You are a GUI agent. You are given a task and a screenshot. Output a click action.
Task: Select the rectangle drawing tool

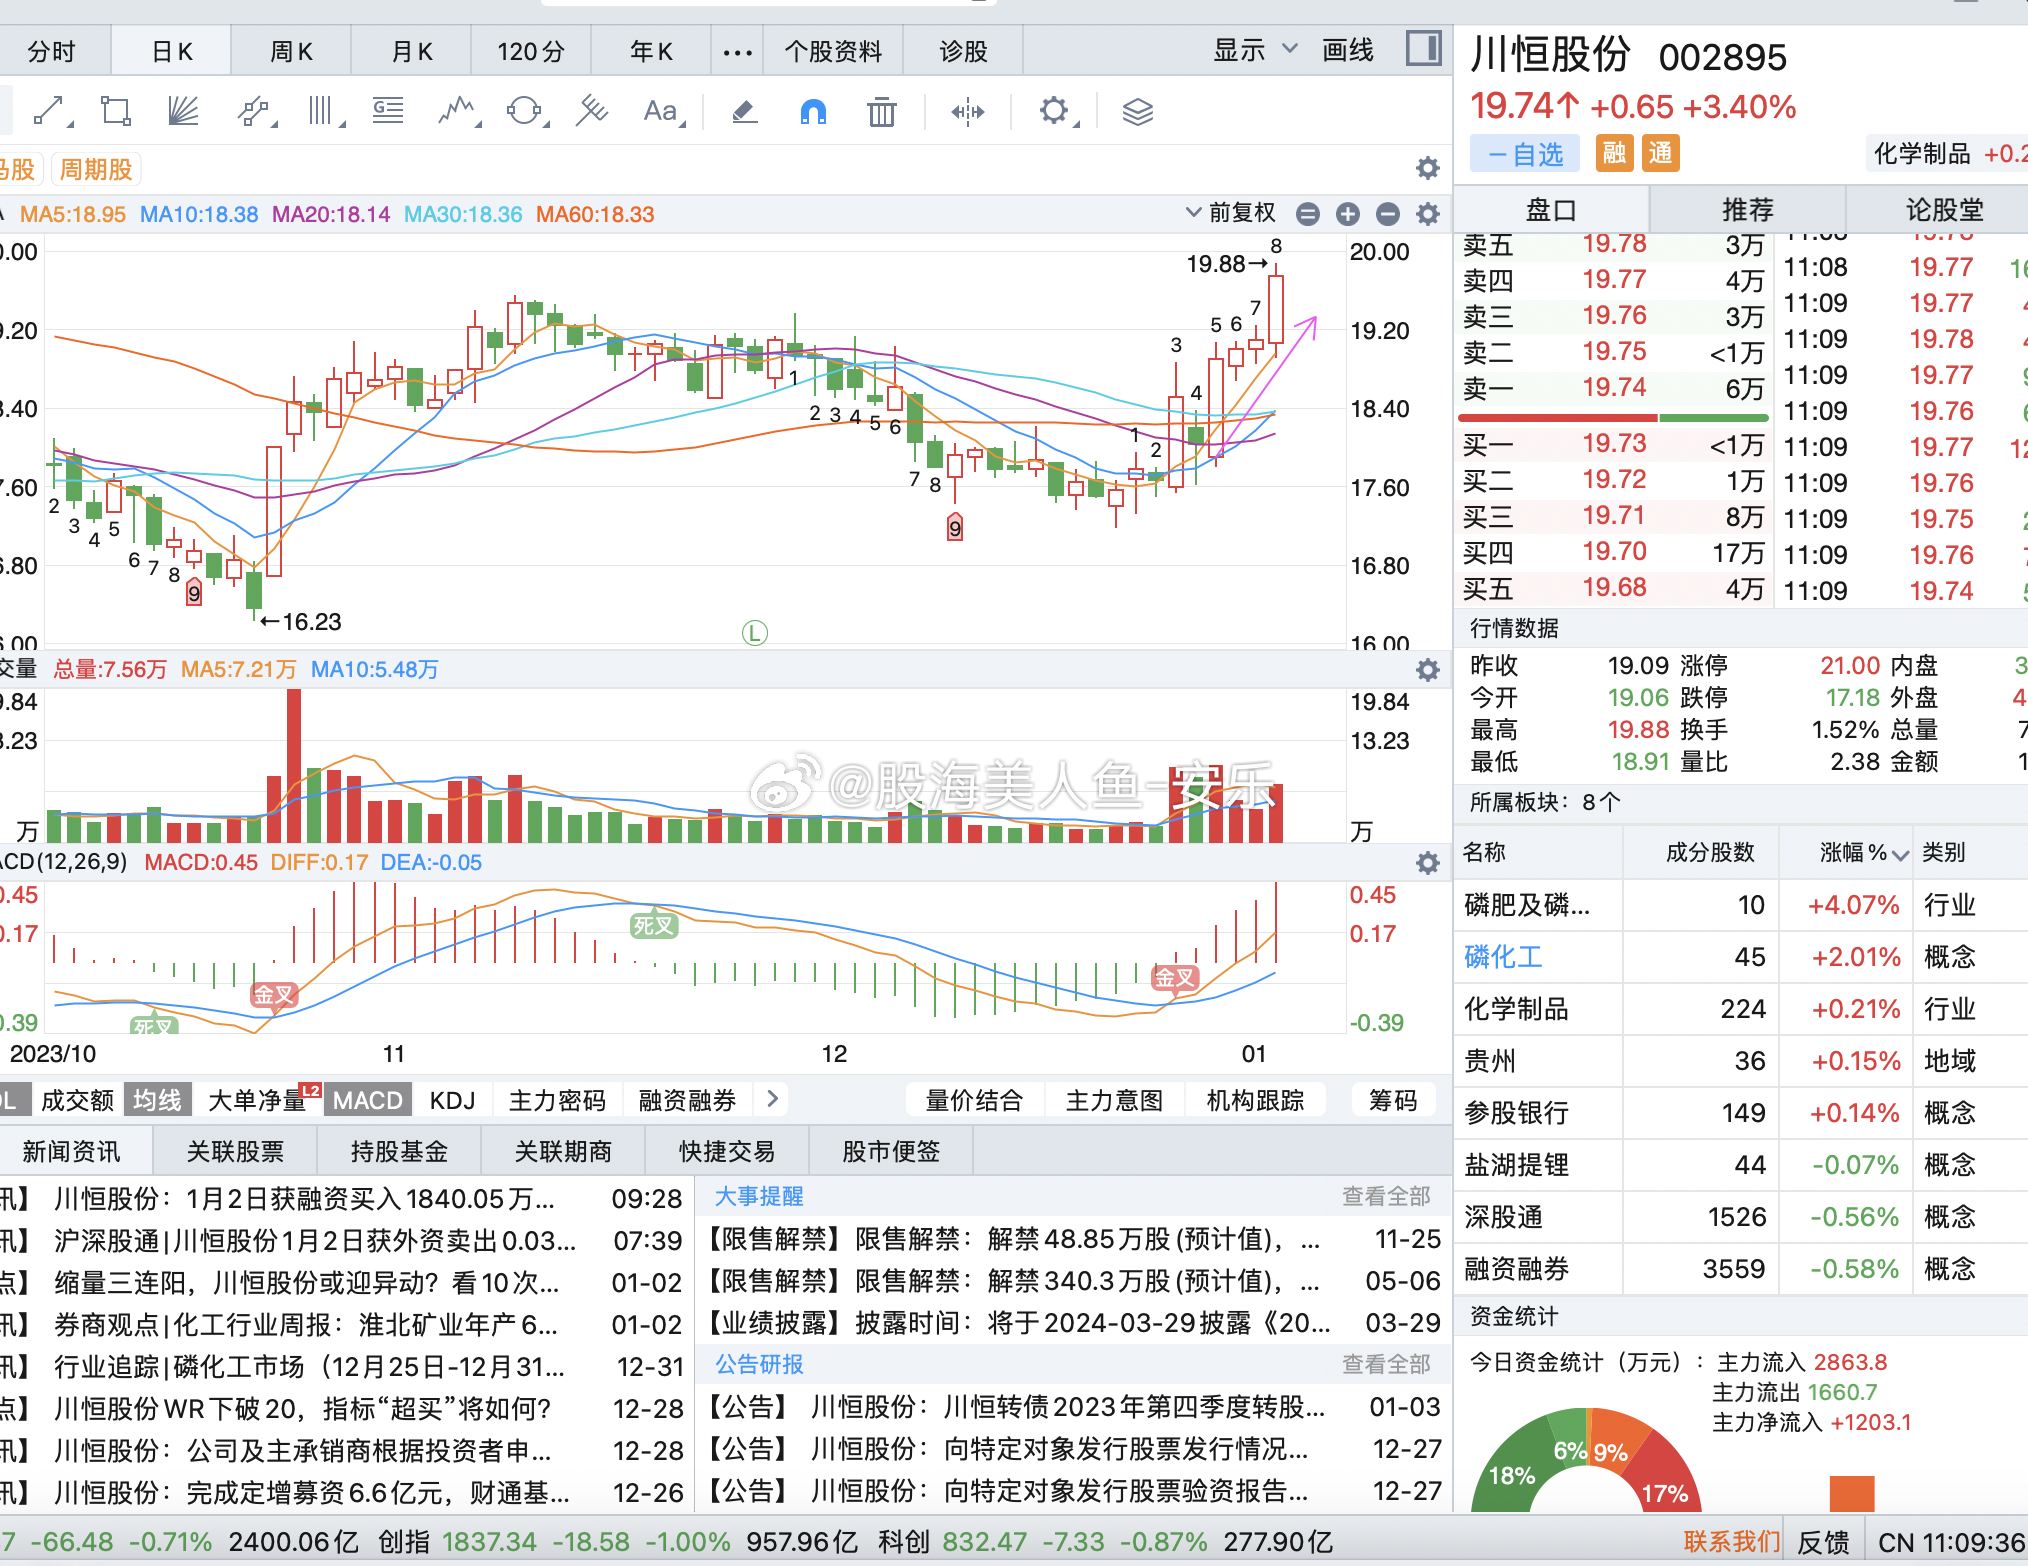coord(116,111)
